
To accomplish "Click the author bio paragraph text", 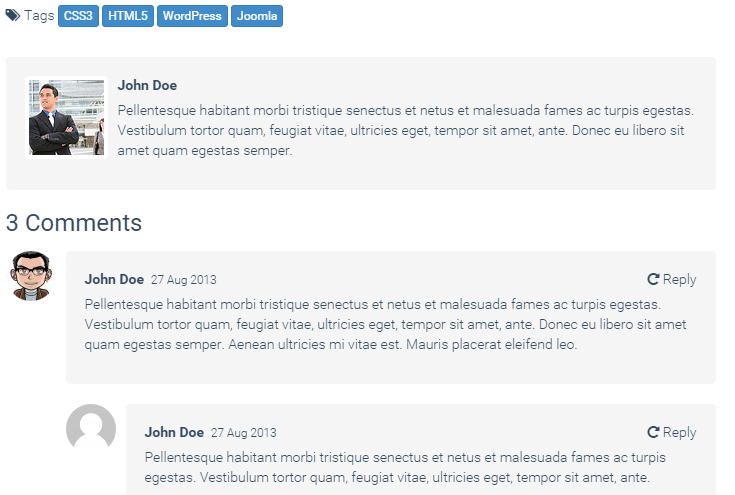I will click(x=405, y=131).
